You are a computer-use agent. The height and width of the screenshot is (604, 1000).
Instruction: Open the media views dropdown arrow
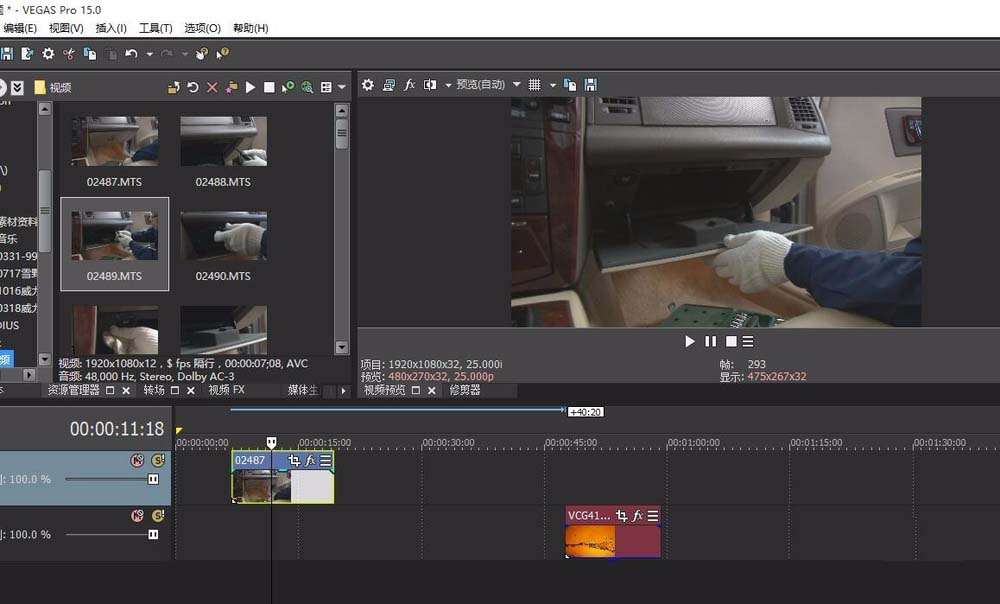[x=343, y=88]
